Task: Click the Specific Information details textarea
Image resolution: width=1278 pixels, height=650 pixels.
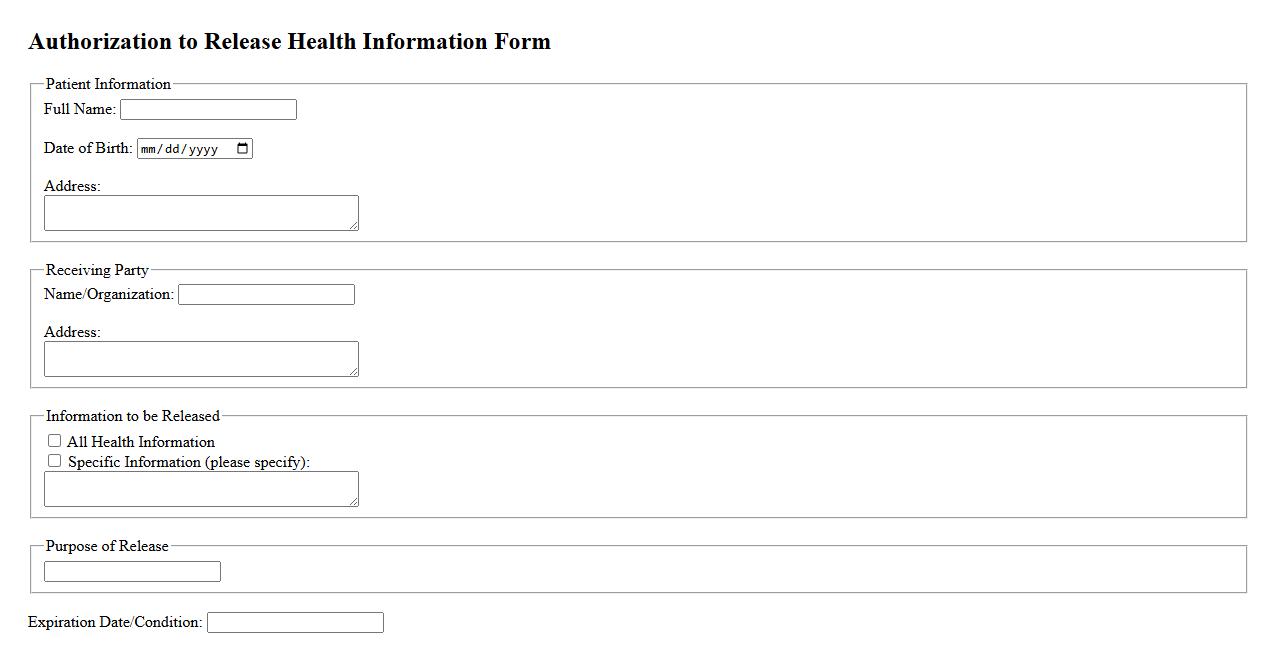Action: pyautogui.click(x=200, y=489)
